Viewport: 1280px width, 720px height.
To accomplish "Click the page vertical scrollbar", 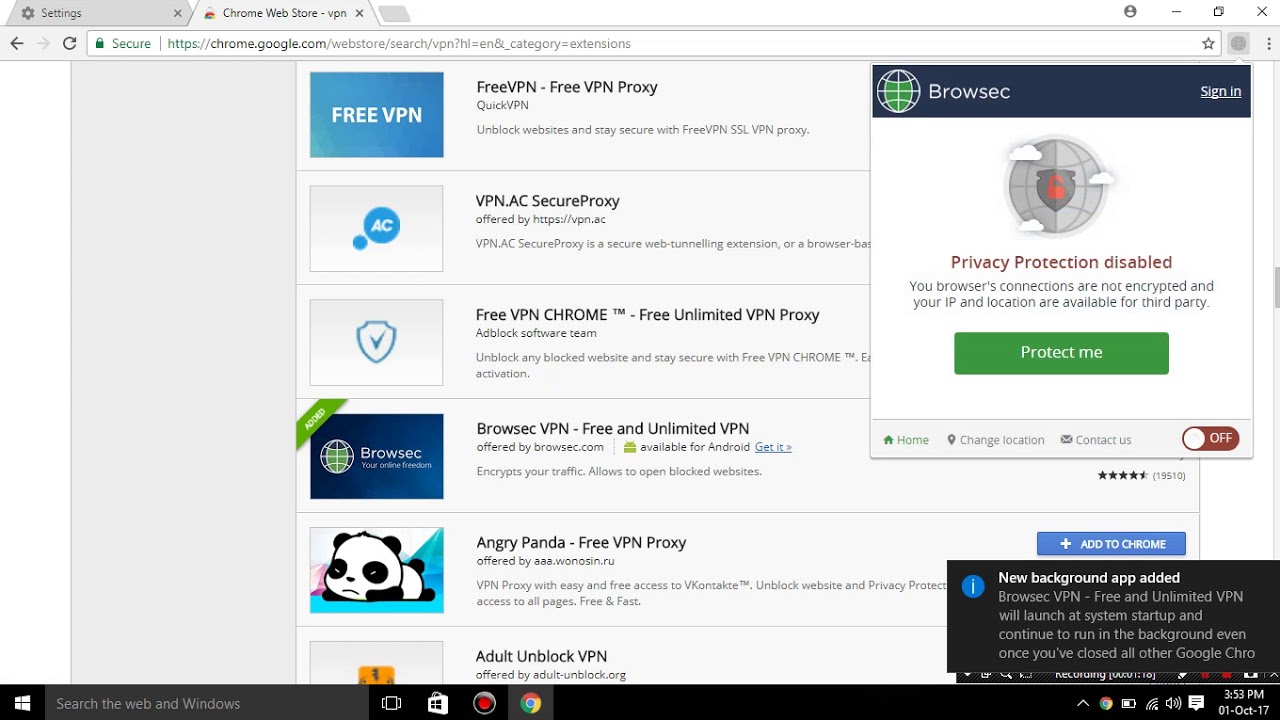I will click(x=1275, y=285).
